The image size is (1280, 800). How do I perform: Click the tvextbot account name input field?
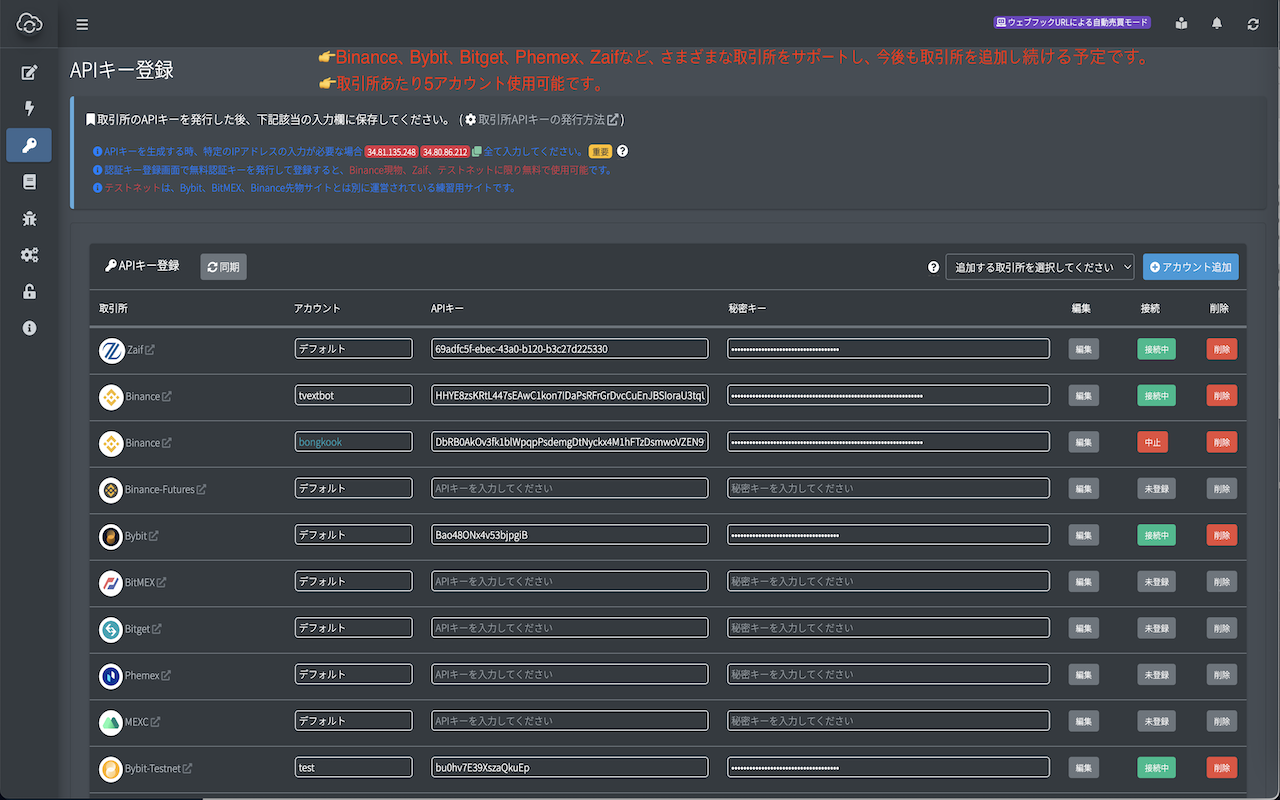pos(353,394)
